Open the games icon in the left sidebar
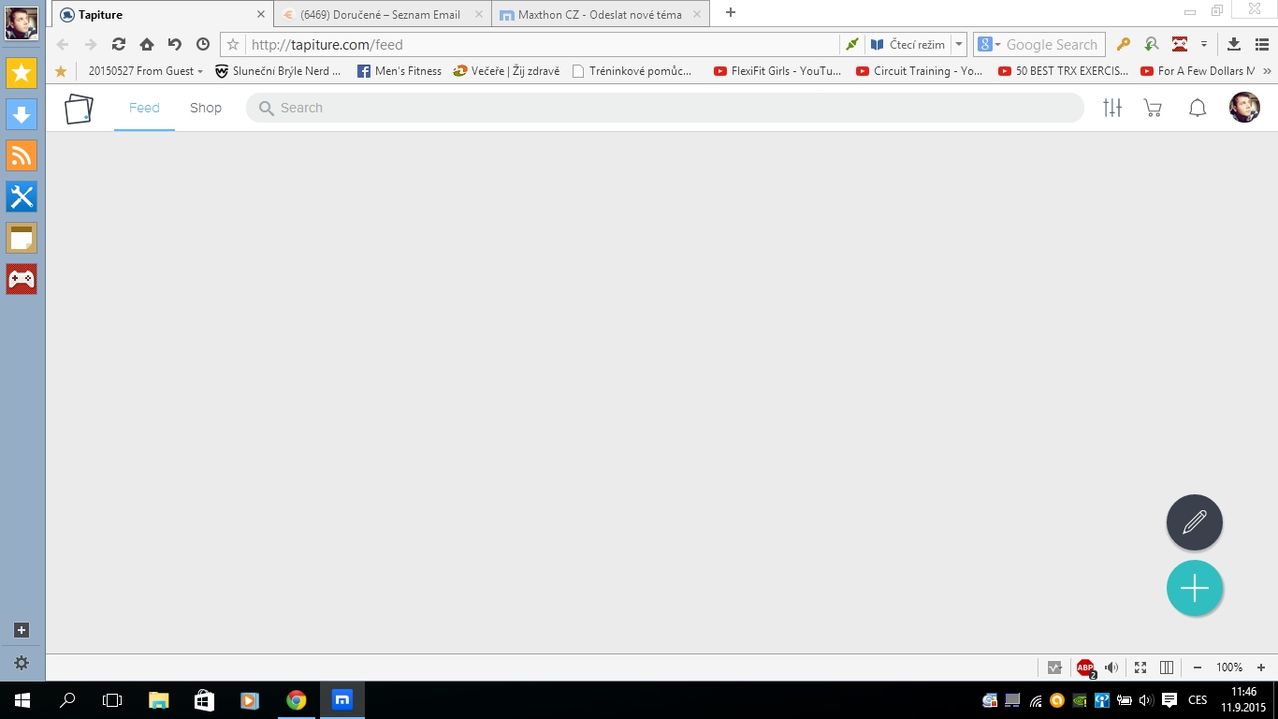 [21, 279]
